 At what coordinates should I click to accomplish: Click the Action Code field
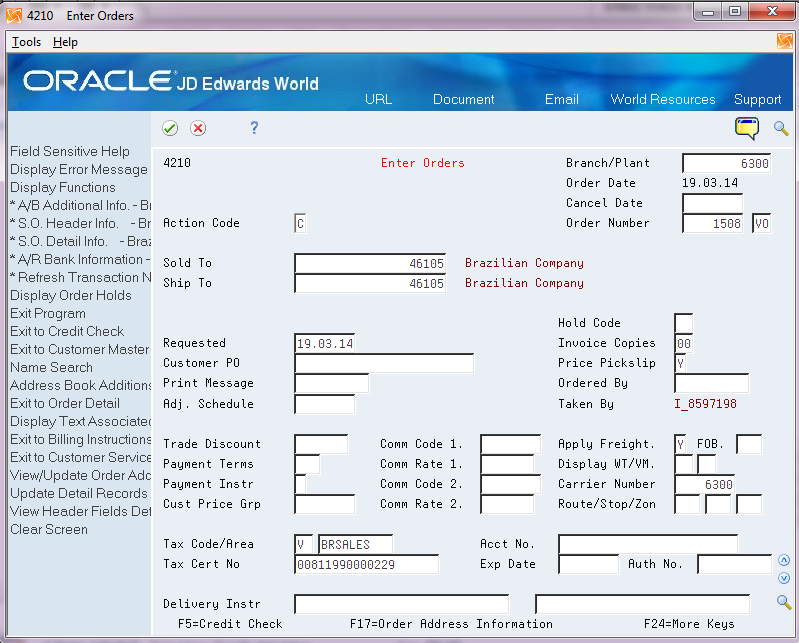pyautogui.click(x=300, y=224)
